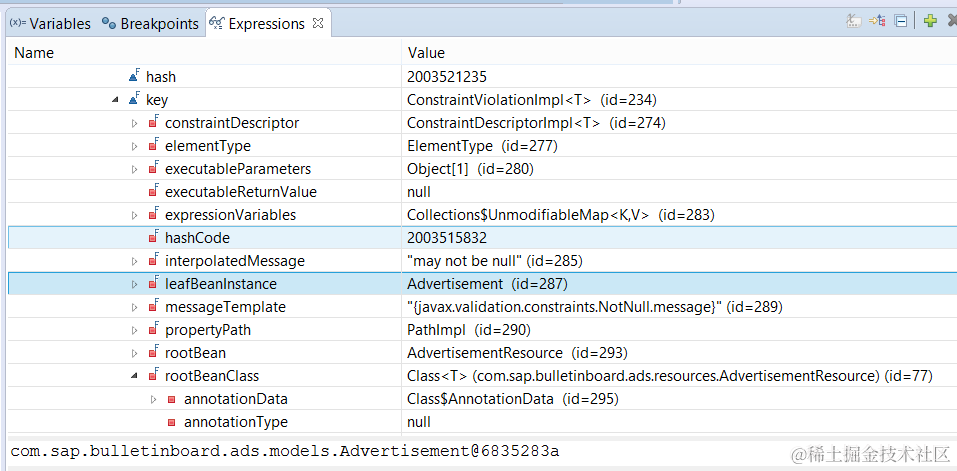
Task: Expand the leafBeanInstance node
Action: (x=135, y=284)
